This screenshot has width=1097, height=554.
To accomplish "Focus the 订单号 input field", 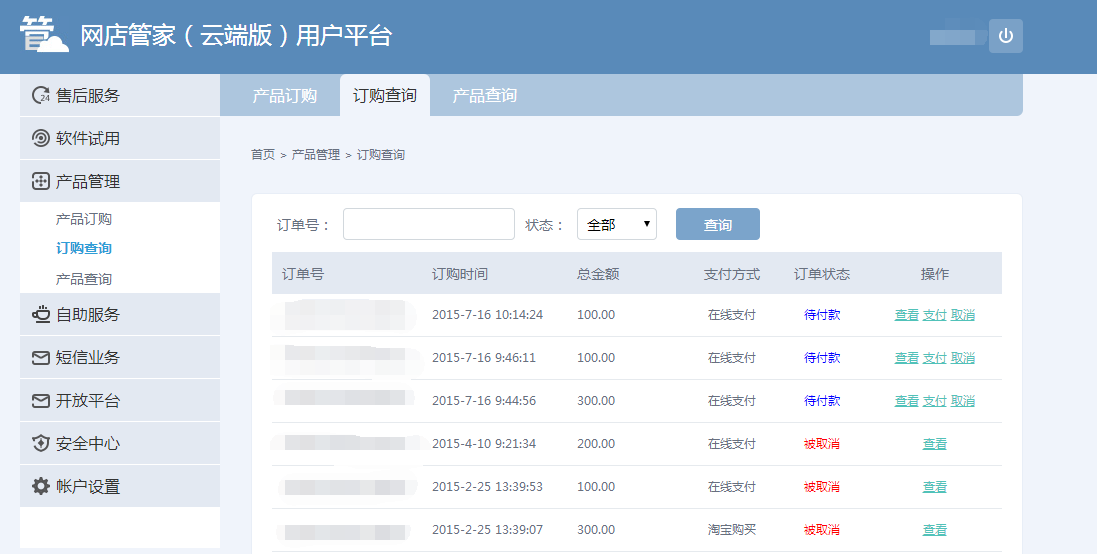I will coord(428,225).
